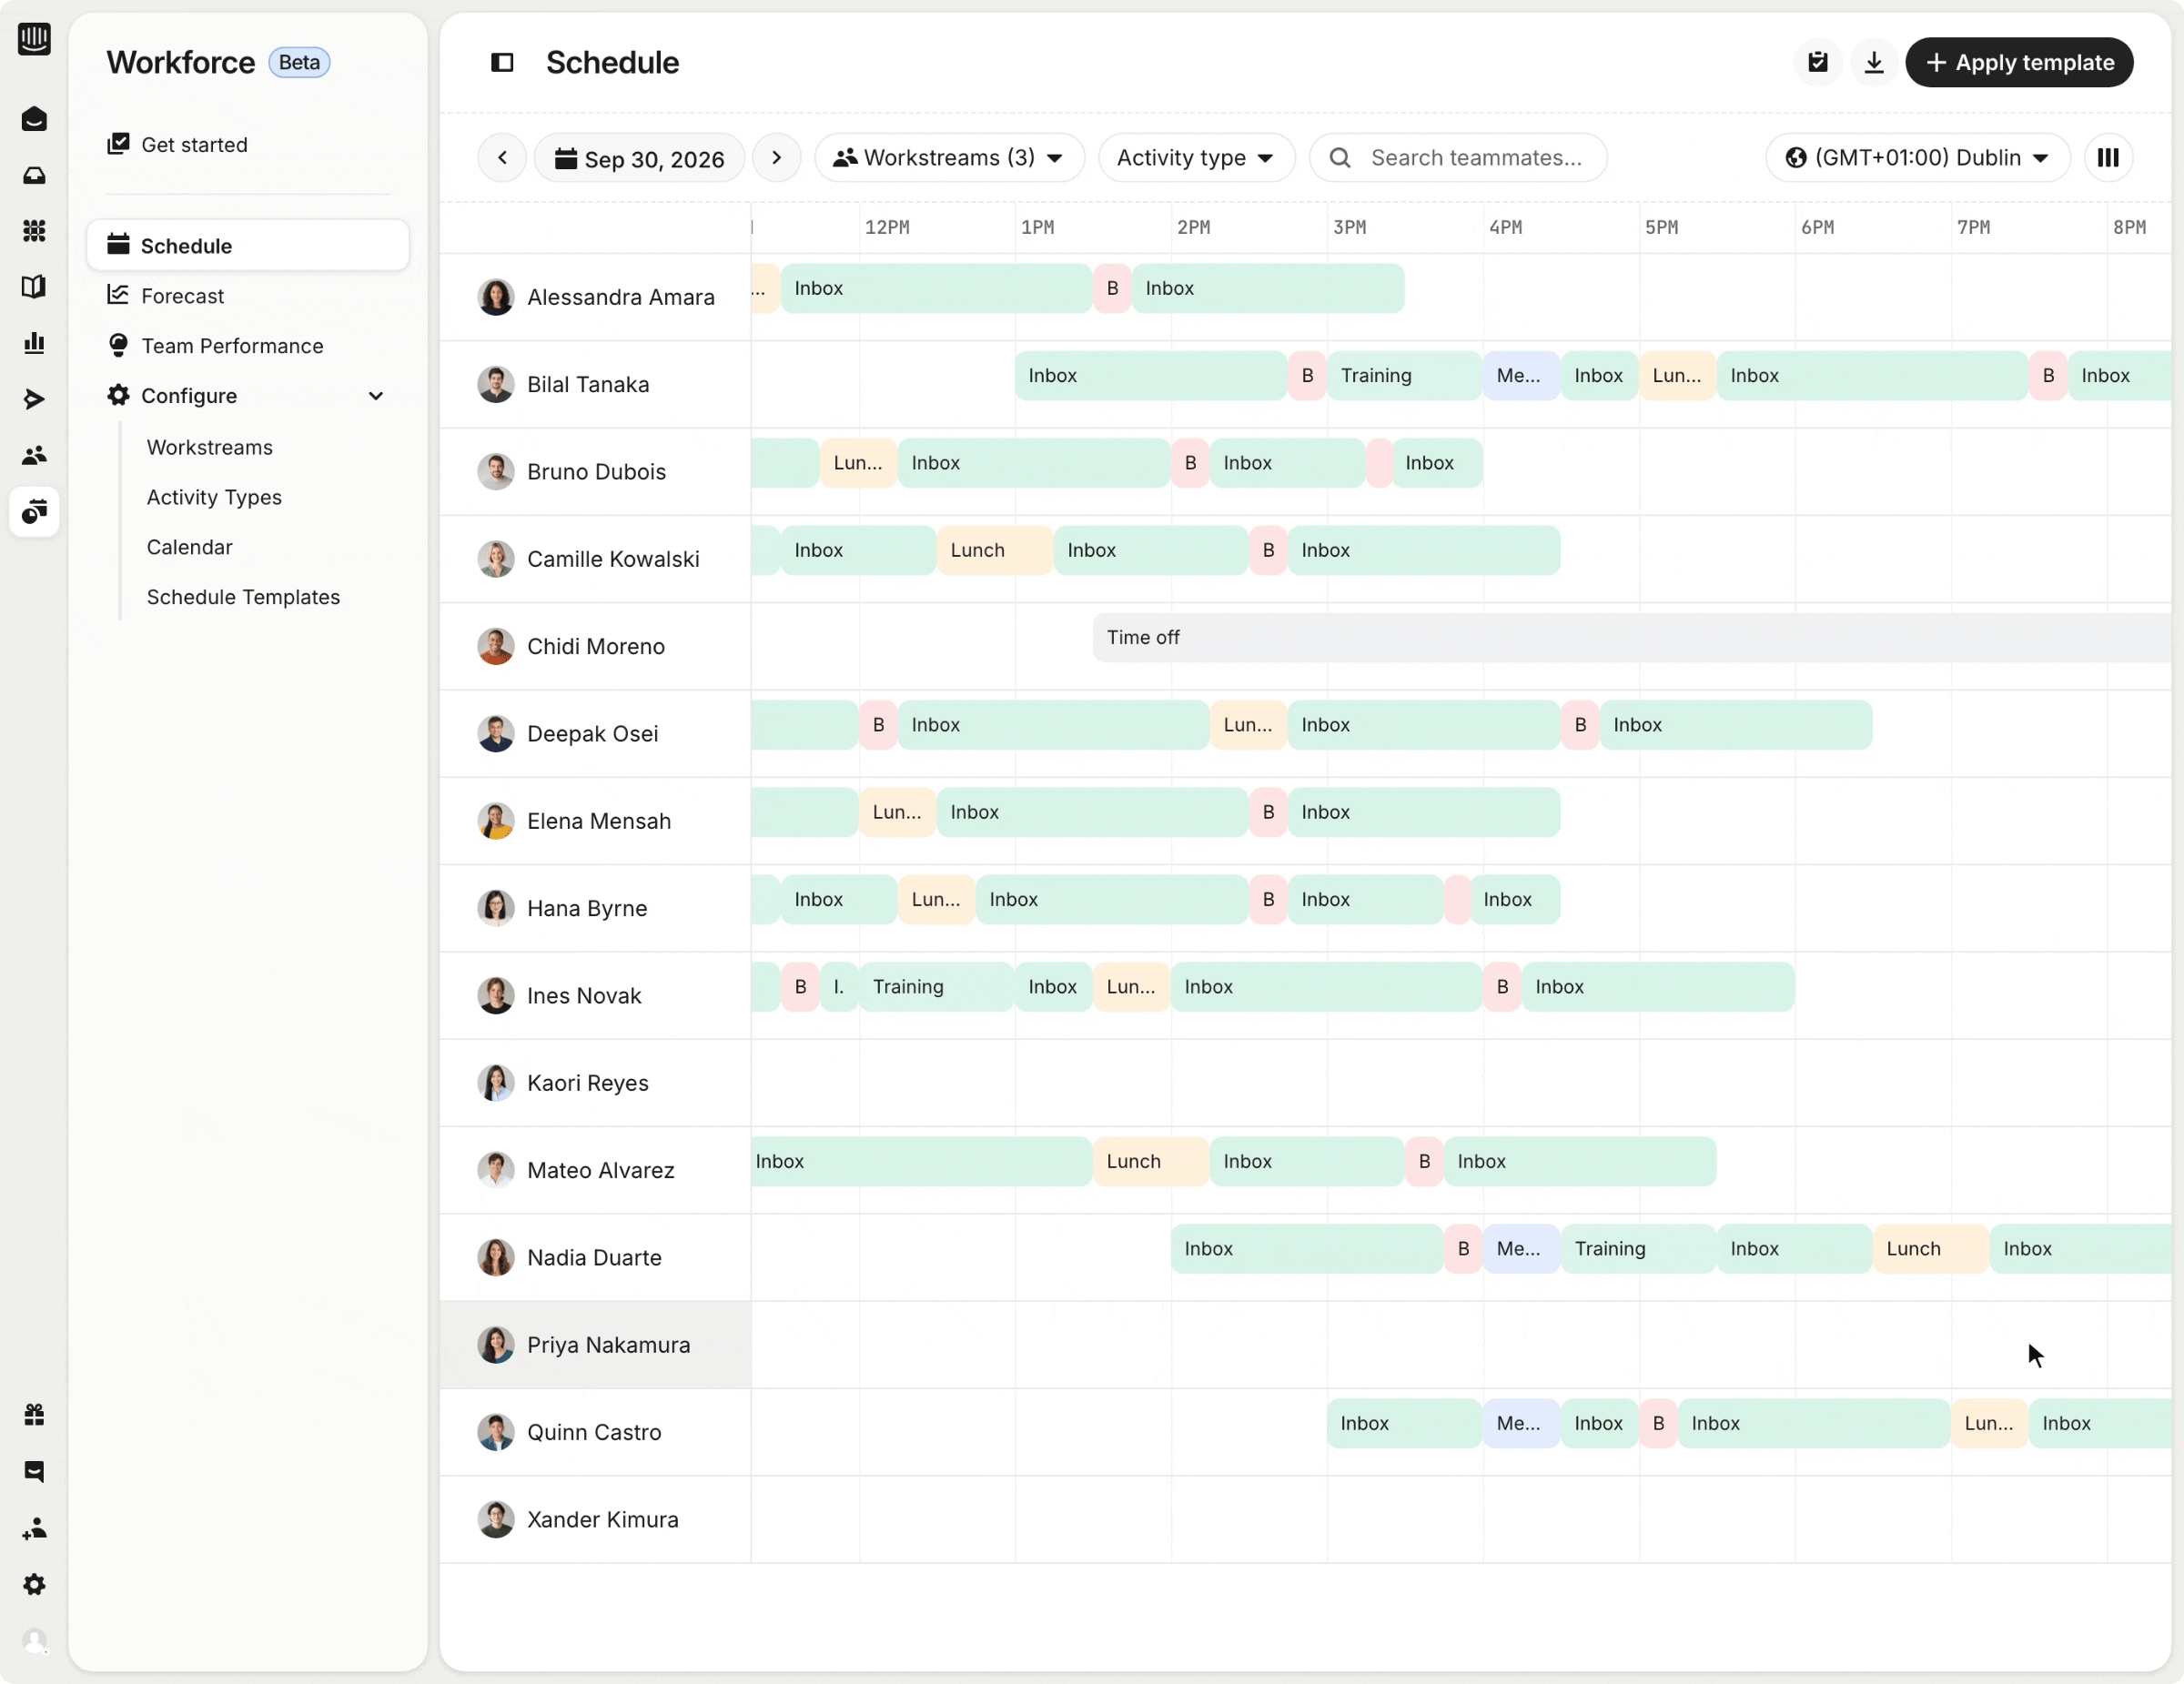The image size is (2184, 1684).
Task: Open the (GMT+01:00) Dublin timezone dropdown
Action: point(1917,158)
